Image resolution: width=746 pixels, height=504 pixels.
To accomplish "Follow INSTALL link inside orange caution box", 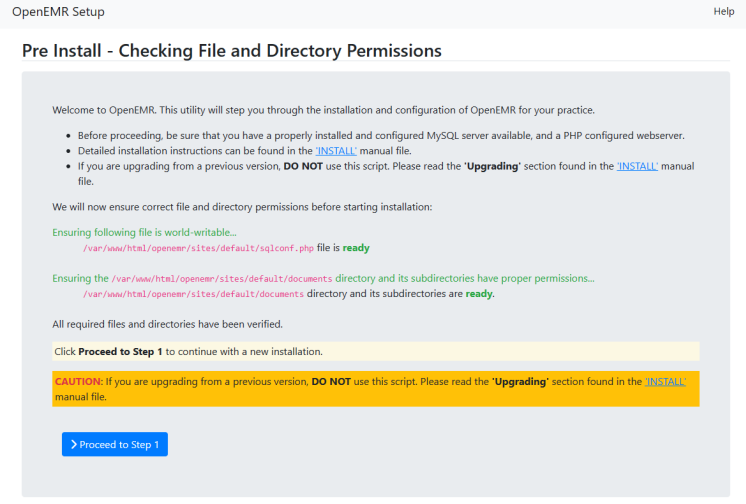I will coord(665,382).
